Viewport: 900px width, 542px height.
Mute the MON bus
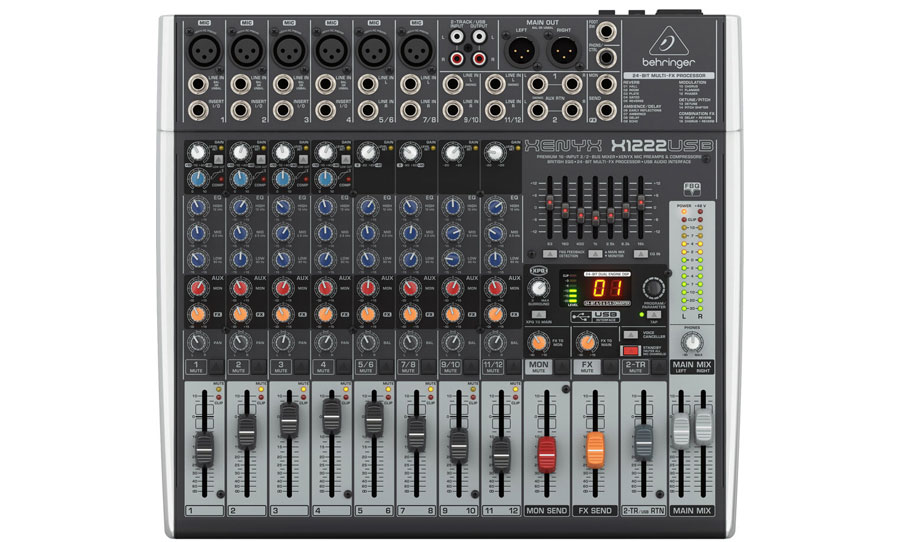coord(562,367)
